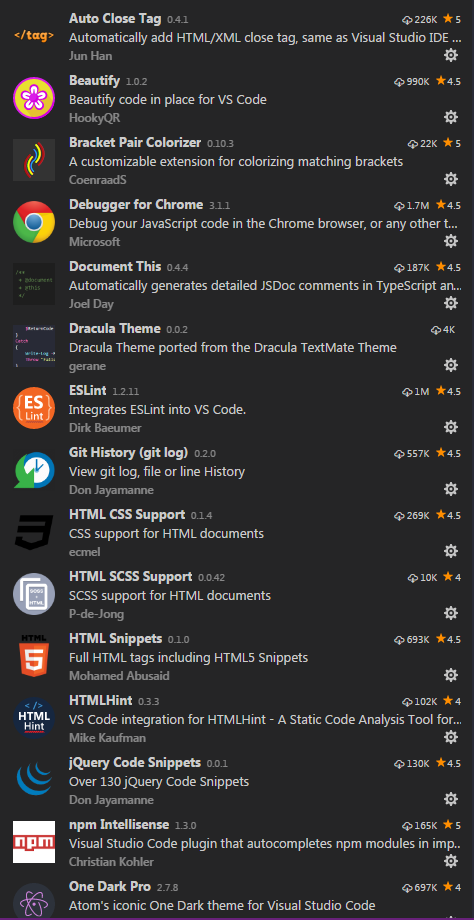
Task: Click the 'Integrates ESLint into VS Code.' description
Action: (x=157, y=410)
